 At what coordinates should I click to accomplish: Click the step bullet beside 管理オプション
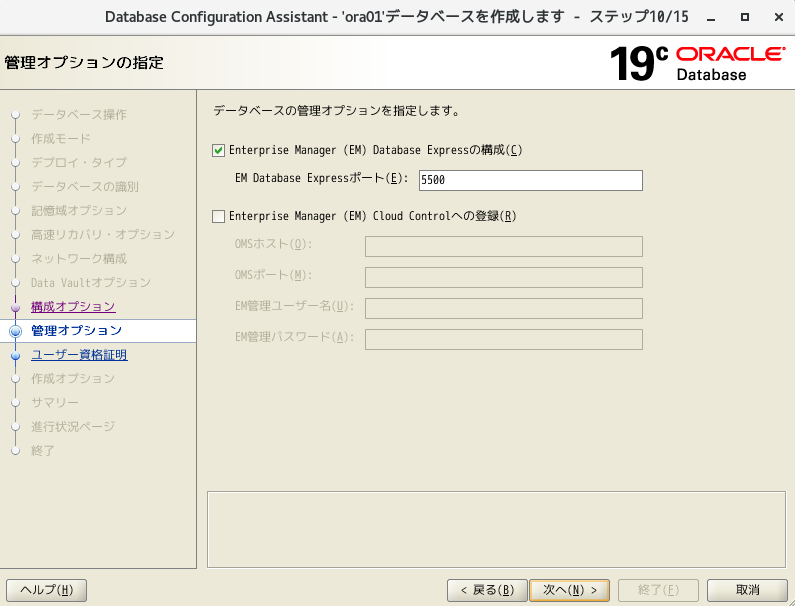click(x=16, y=331)
